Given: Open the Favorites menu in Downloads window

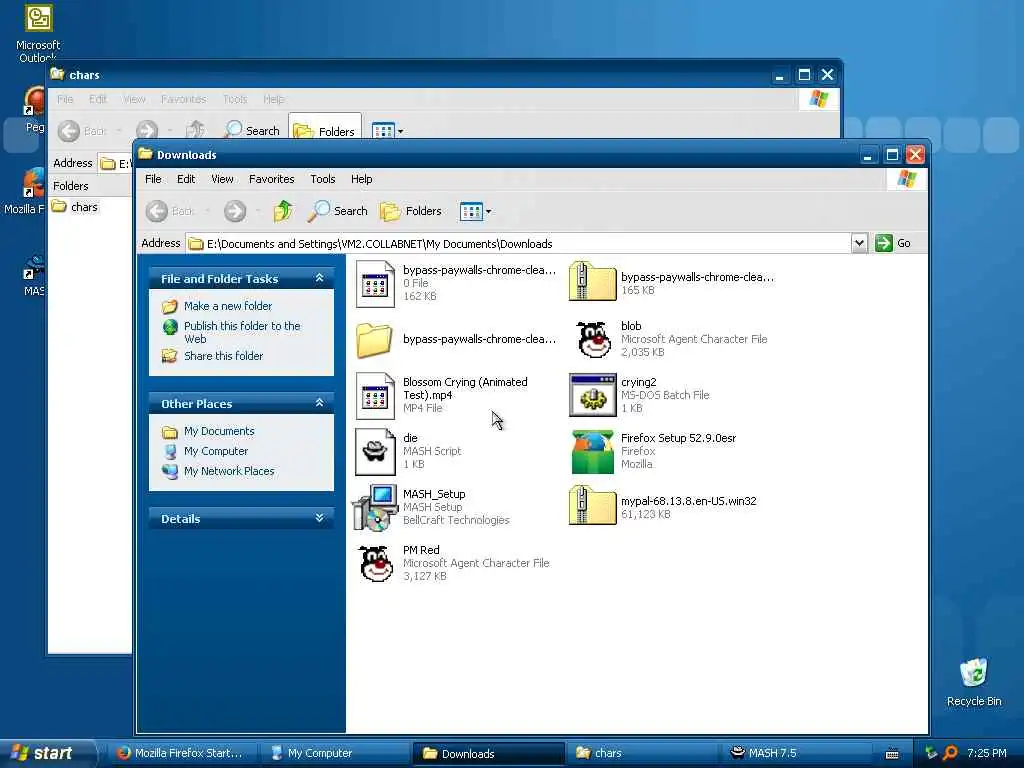Looking at the screenshot, I should [x=272, y=179].
